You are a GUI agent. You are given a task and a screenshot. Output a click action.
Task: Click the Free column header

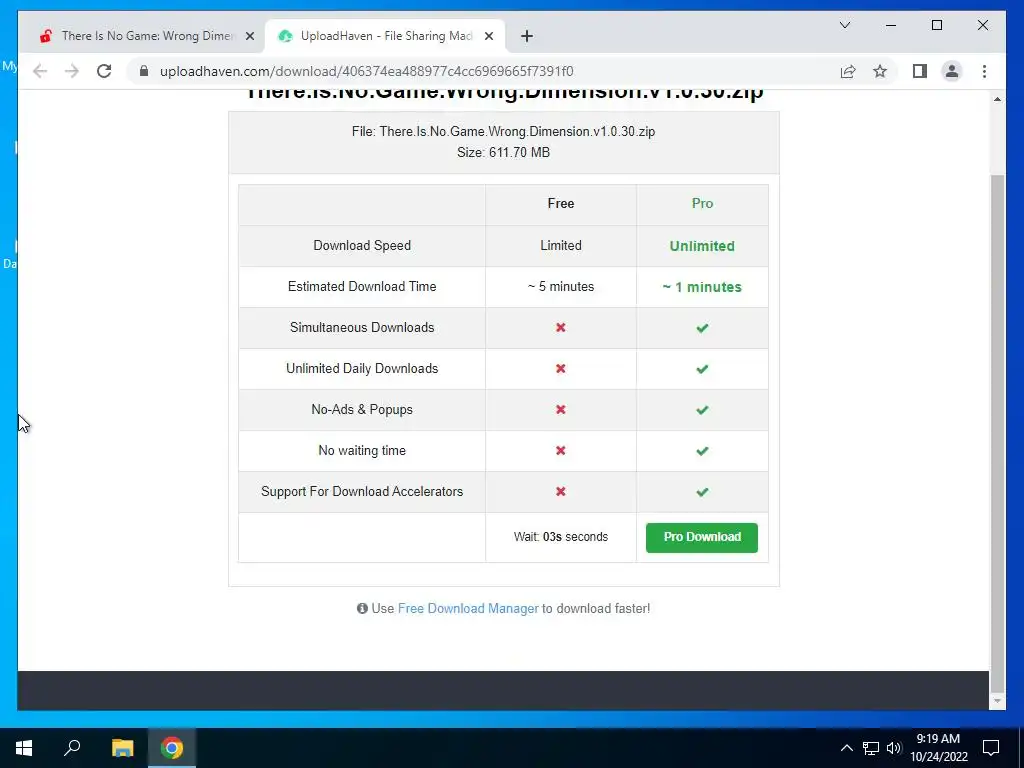[x=561, y=203]
